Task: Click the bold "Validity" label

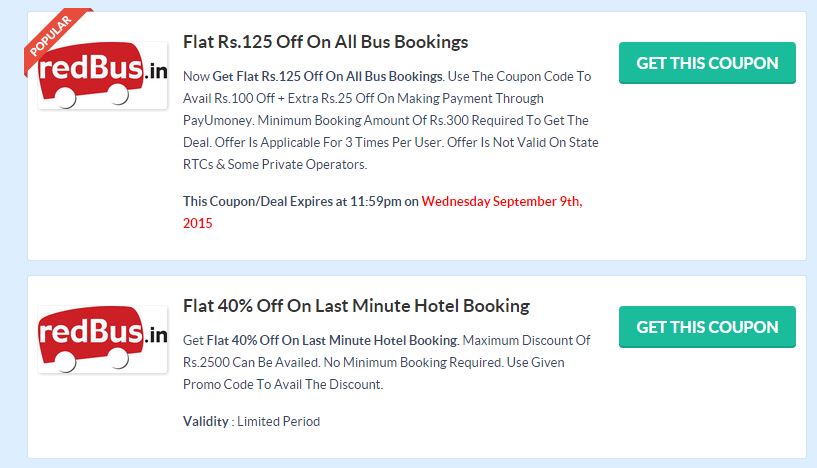Action: (205, 421)
